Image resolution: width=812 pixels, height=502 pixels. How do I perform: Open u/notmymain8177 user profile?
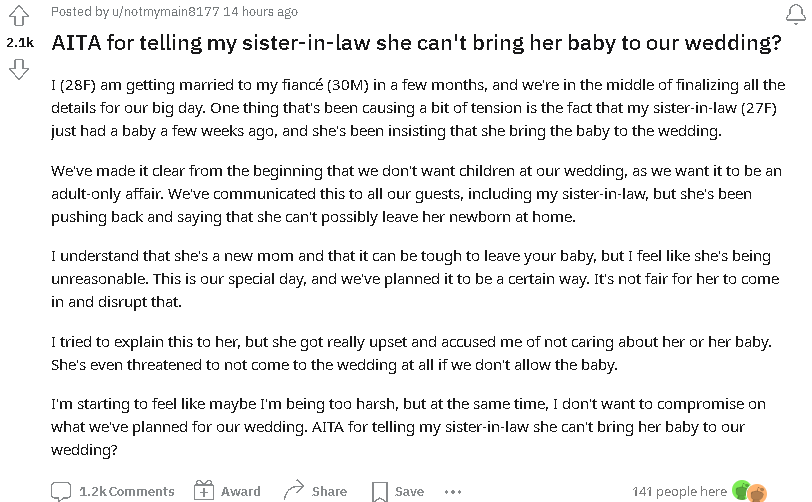(166, 11)
